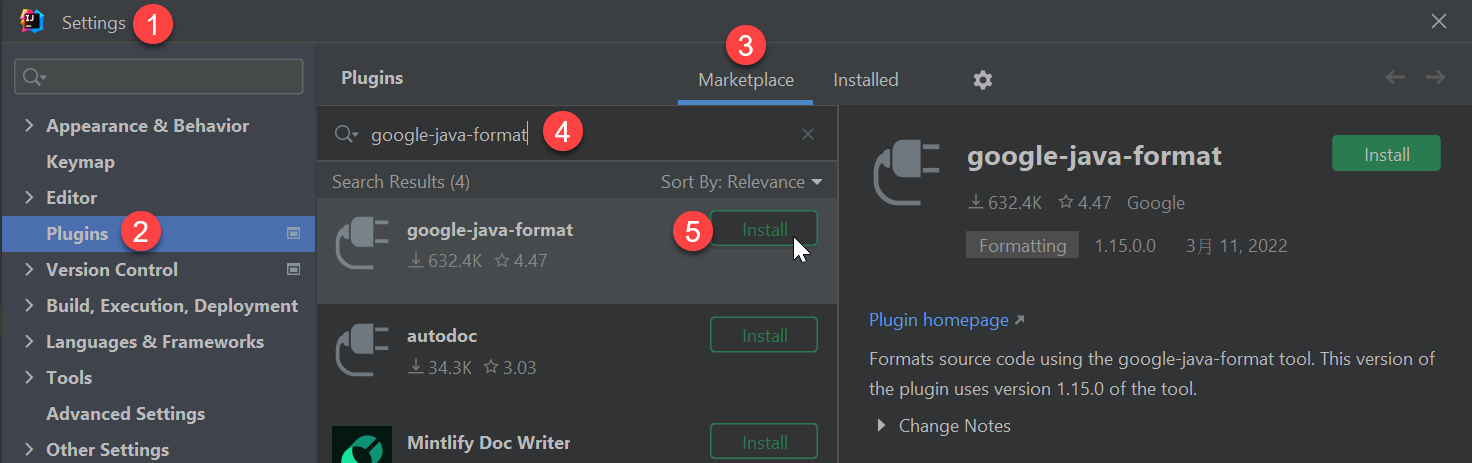Click the 34.3K downloads count for autodoc

(x=440, y=367)
